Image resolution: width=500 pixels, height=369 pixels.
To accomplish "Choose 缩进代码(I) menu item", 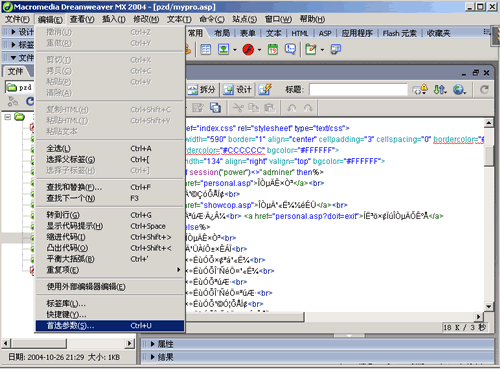I will (110, 237).
